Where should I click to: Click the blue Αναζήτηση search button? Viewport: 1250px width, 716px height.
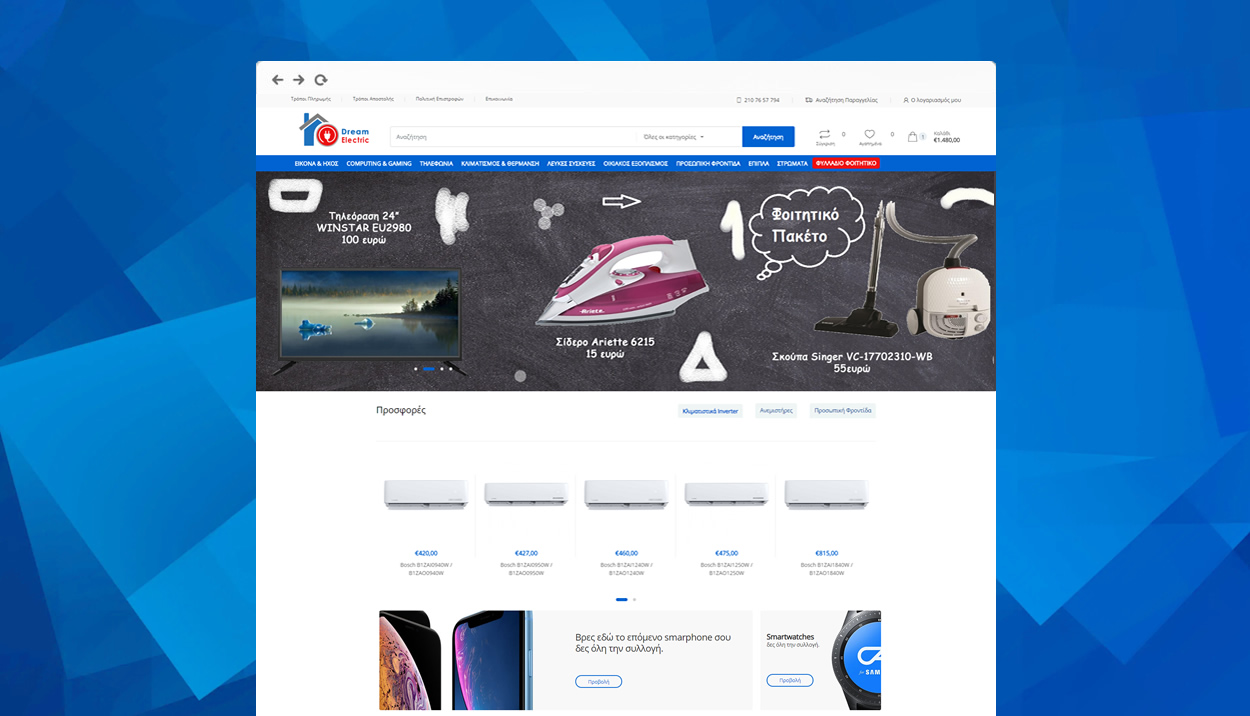pos(768,137)
